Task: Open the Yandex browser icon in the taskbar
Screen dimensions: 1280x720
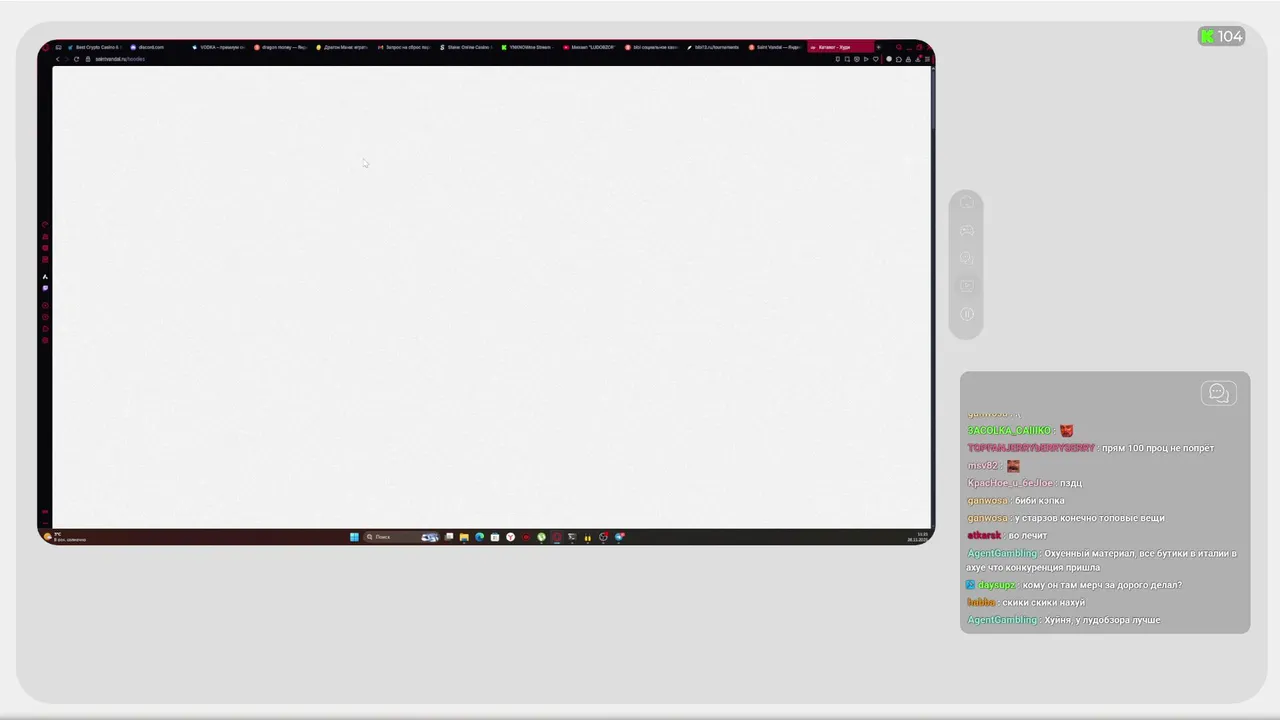Action: 510,537
